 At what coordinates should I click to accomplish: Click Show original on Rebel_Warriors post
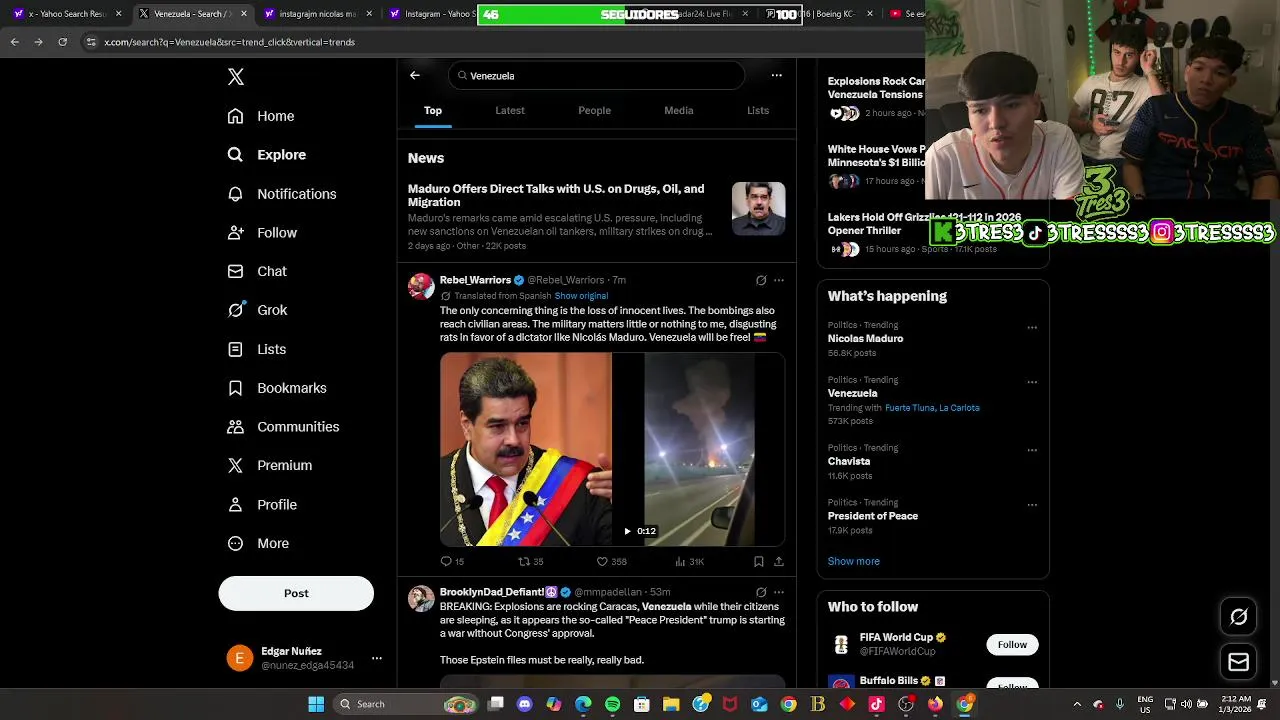(x=581, y=296)
